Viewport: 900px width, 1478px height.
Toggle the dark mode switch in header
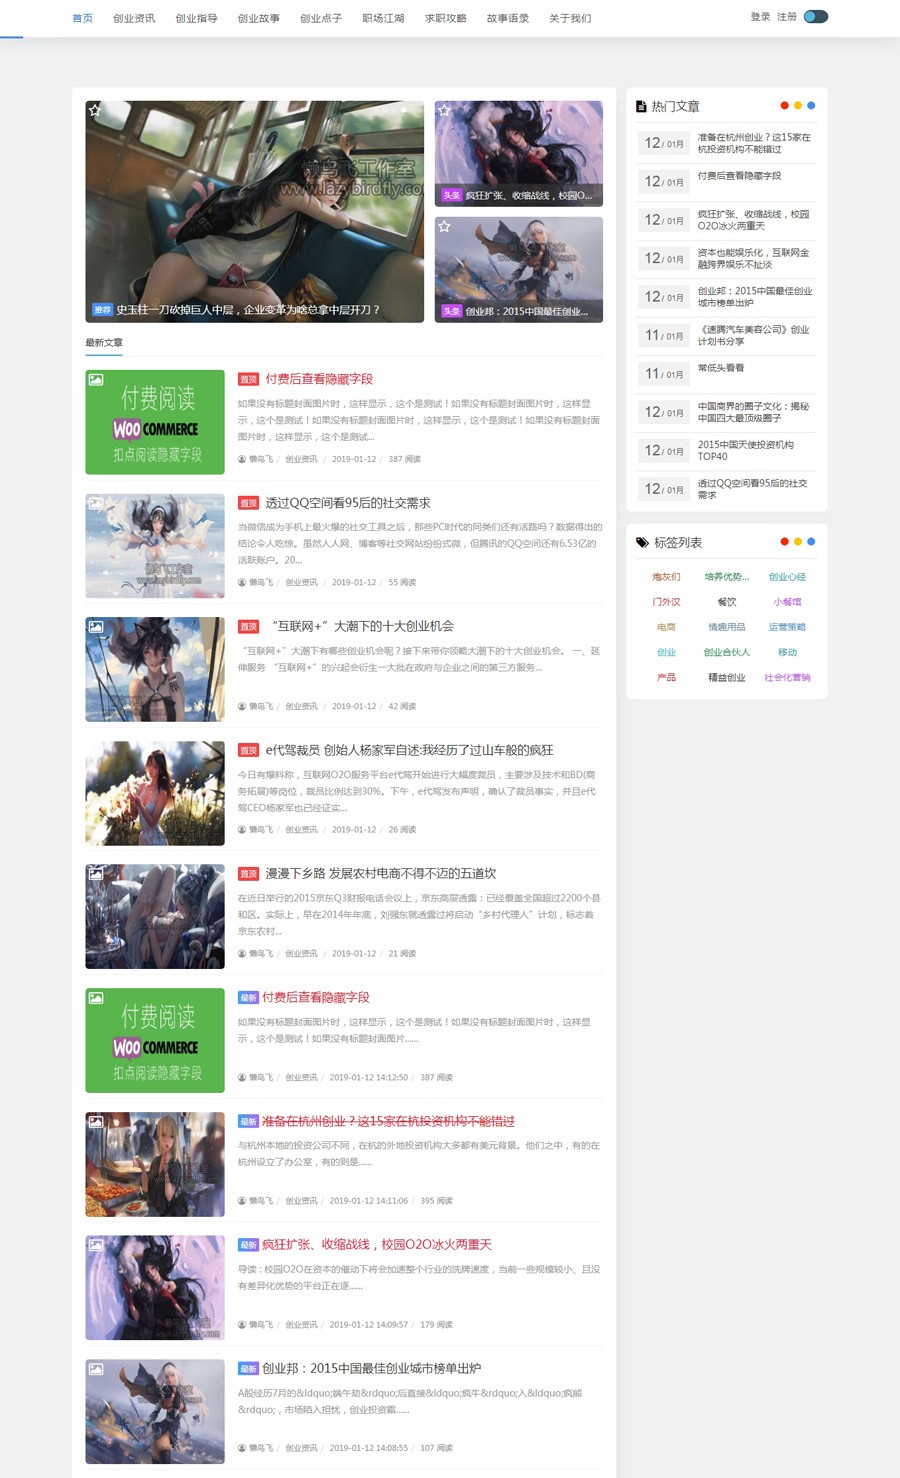816,17
